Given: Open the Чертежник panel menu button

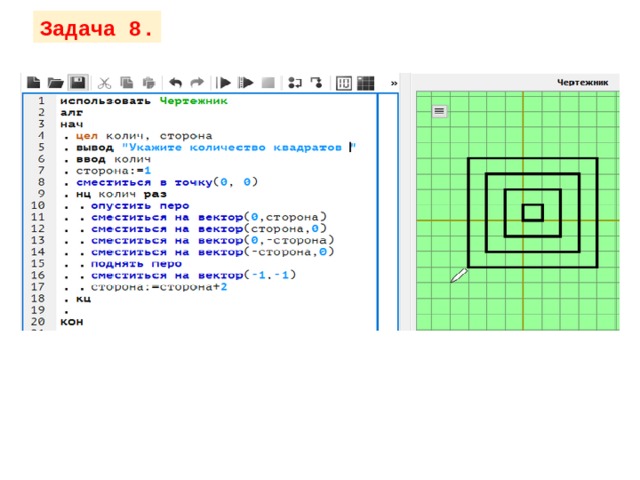Looking at the screenshot, I should (439, 111).
